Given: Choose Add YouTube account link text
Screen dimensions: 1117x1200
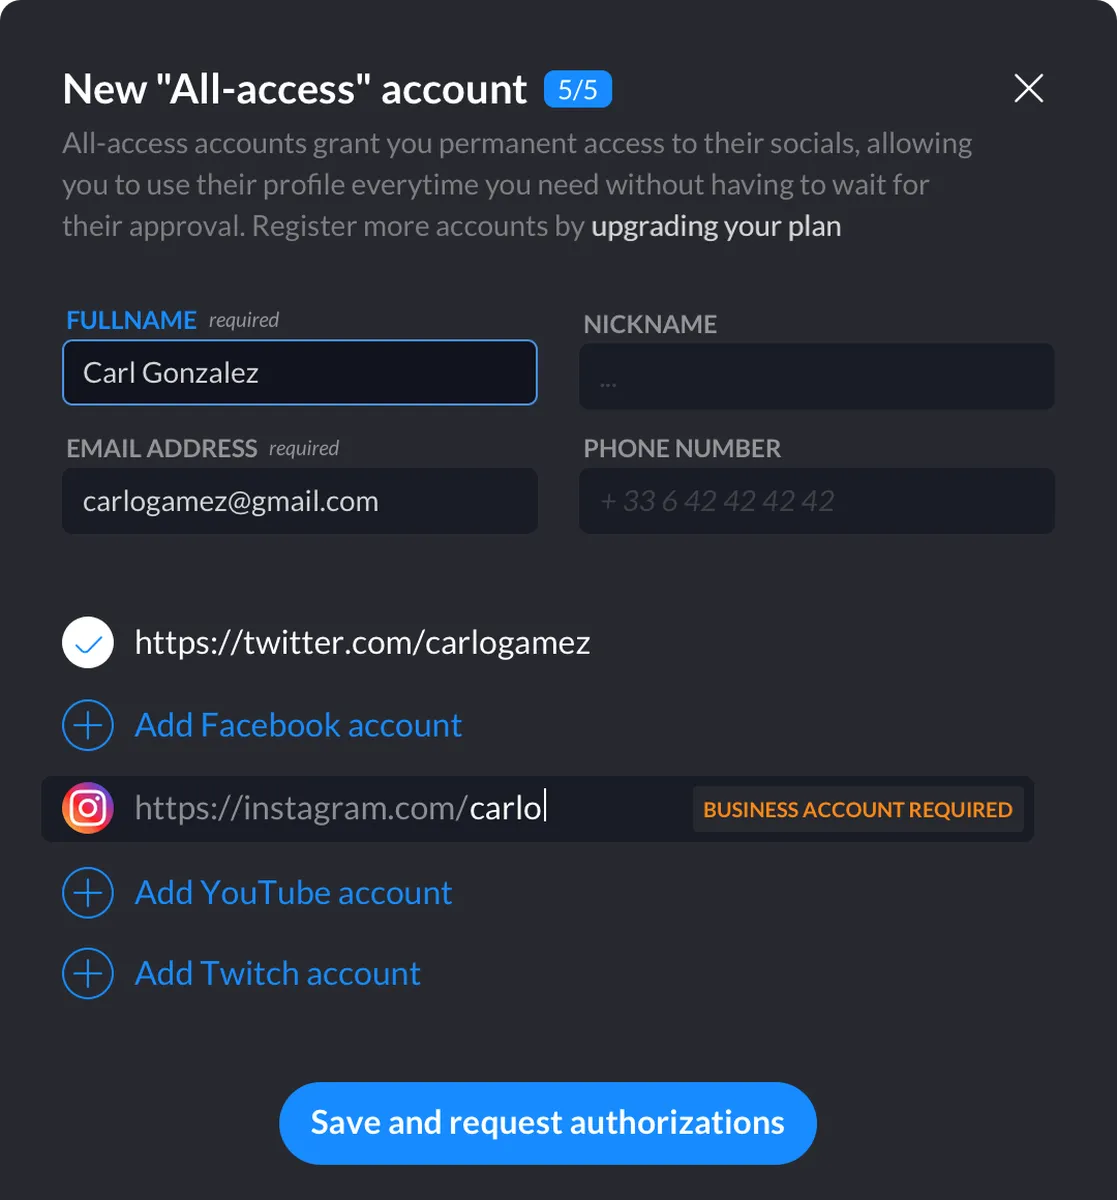Looking at the screenshot, I should 293,892.
